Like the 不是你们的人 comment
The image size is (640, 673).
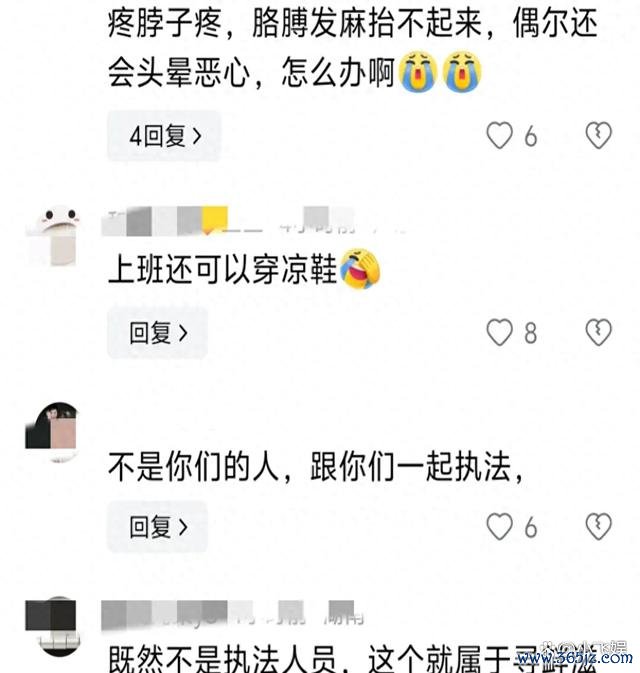point(499,526)
